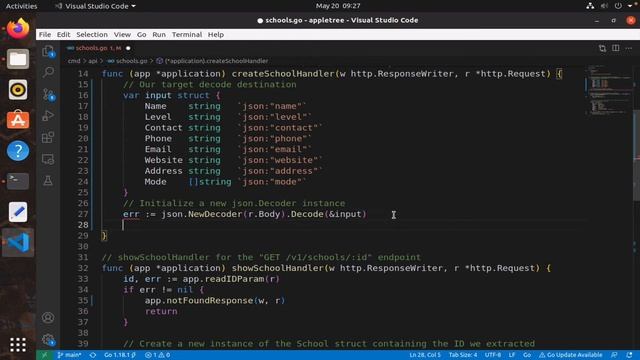640x360 pixels.
Task: Show Applications grid in the dock
Action: coord(18,345)
